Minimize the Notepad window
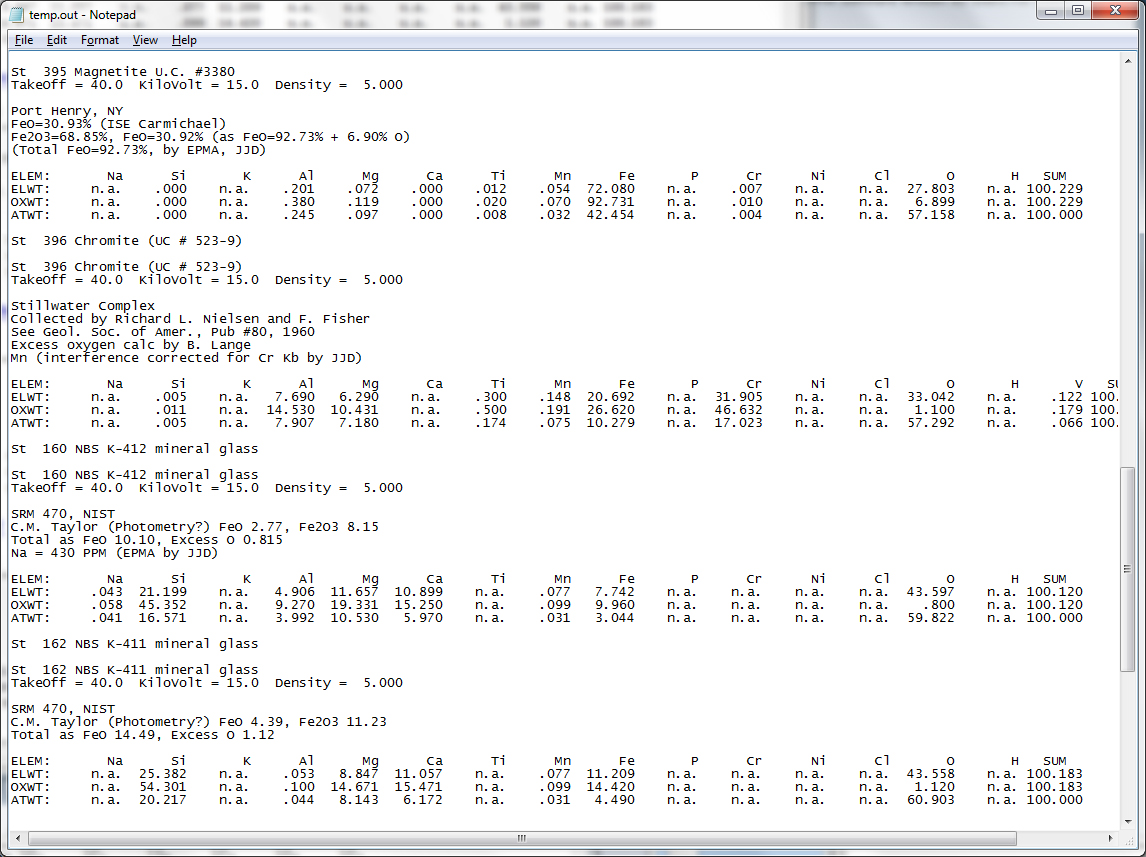1146x857 pixels. tap(1050, 11)
